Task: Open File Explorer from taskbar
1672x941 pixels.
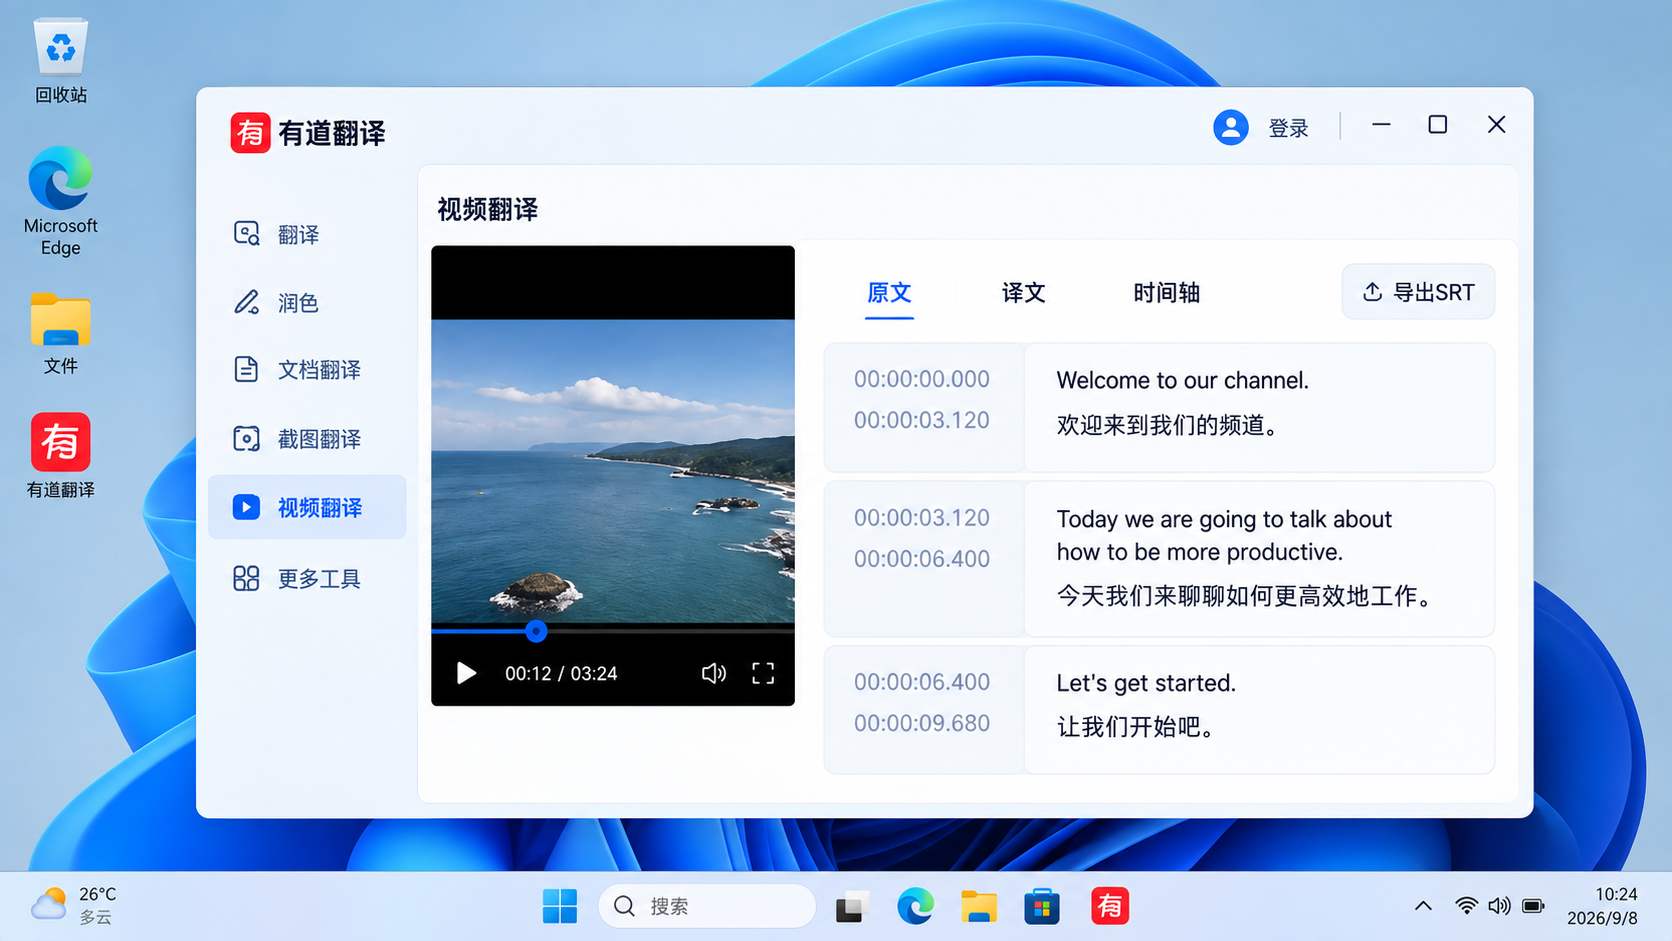Action: click(x=979, y=906)
